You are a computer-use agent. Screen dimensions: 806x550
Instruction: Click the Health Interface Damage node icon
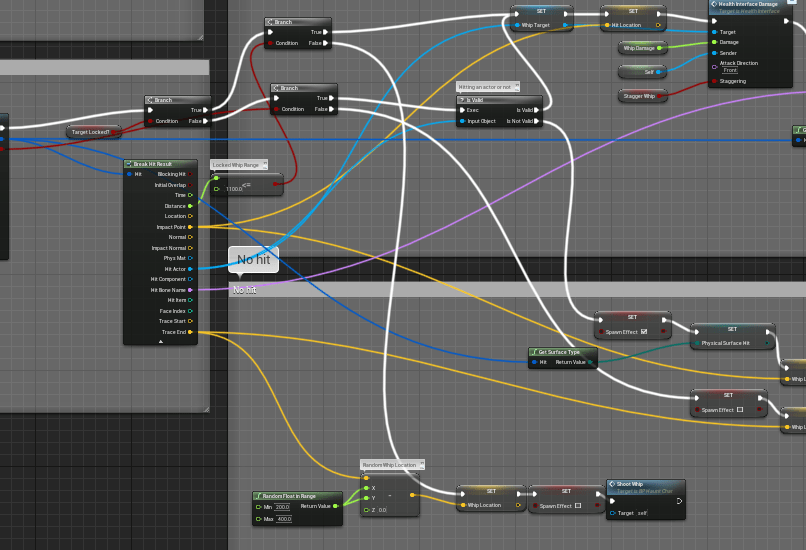pos(714,4)
